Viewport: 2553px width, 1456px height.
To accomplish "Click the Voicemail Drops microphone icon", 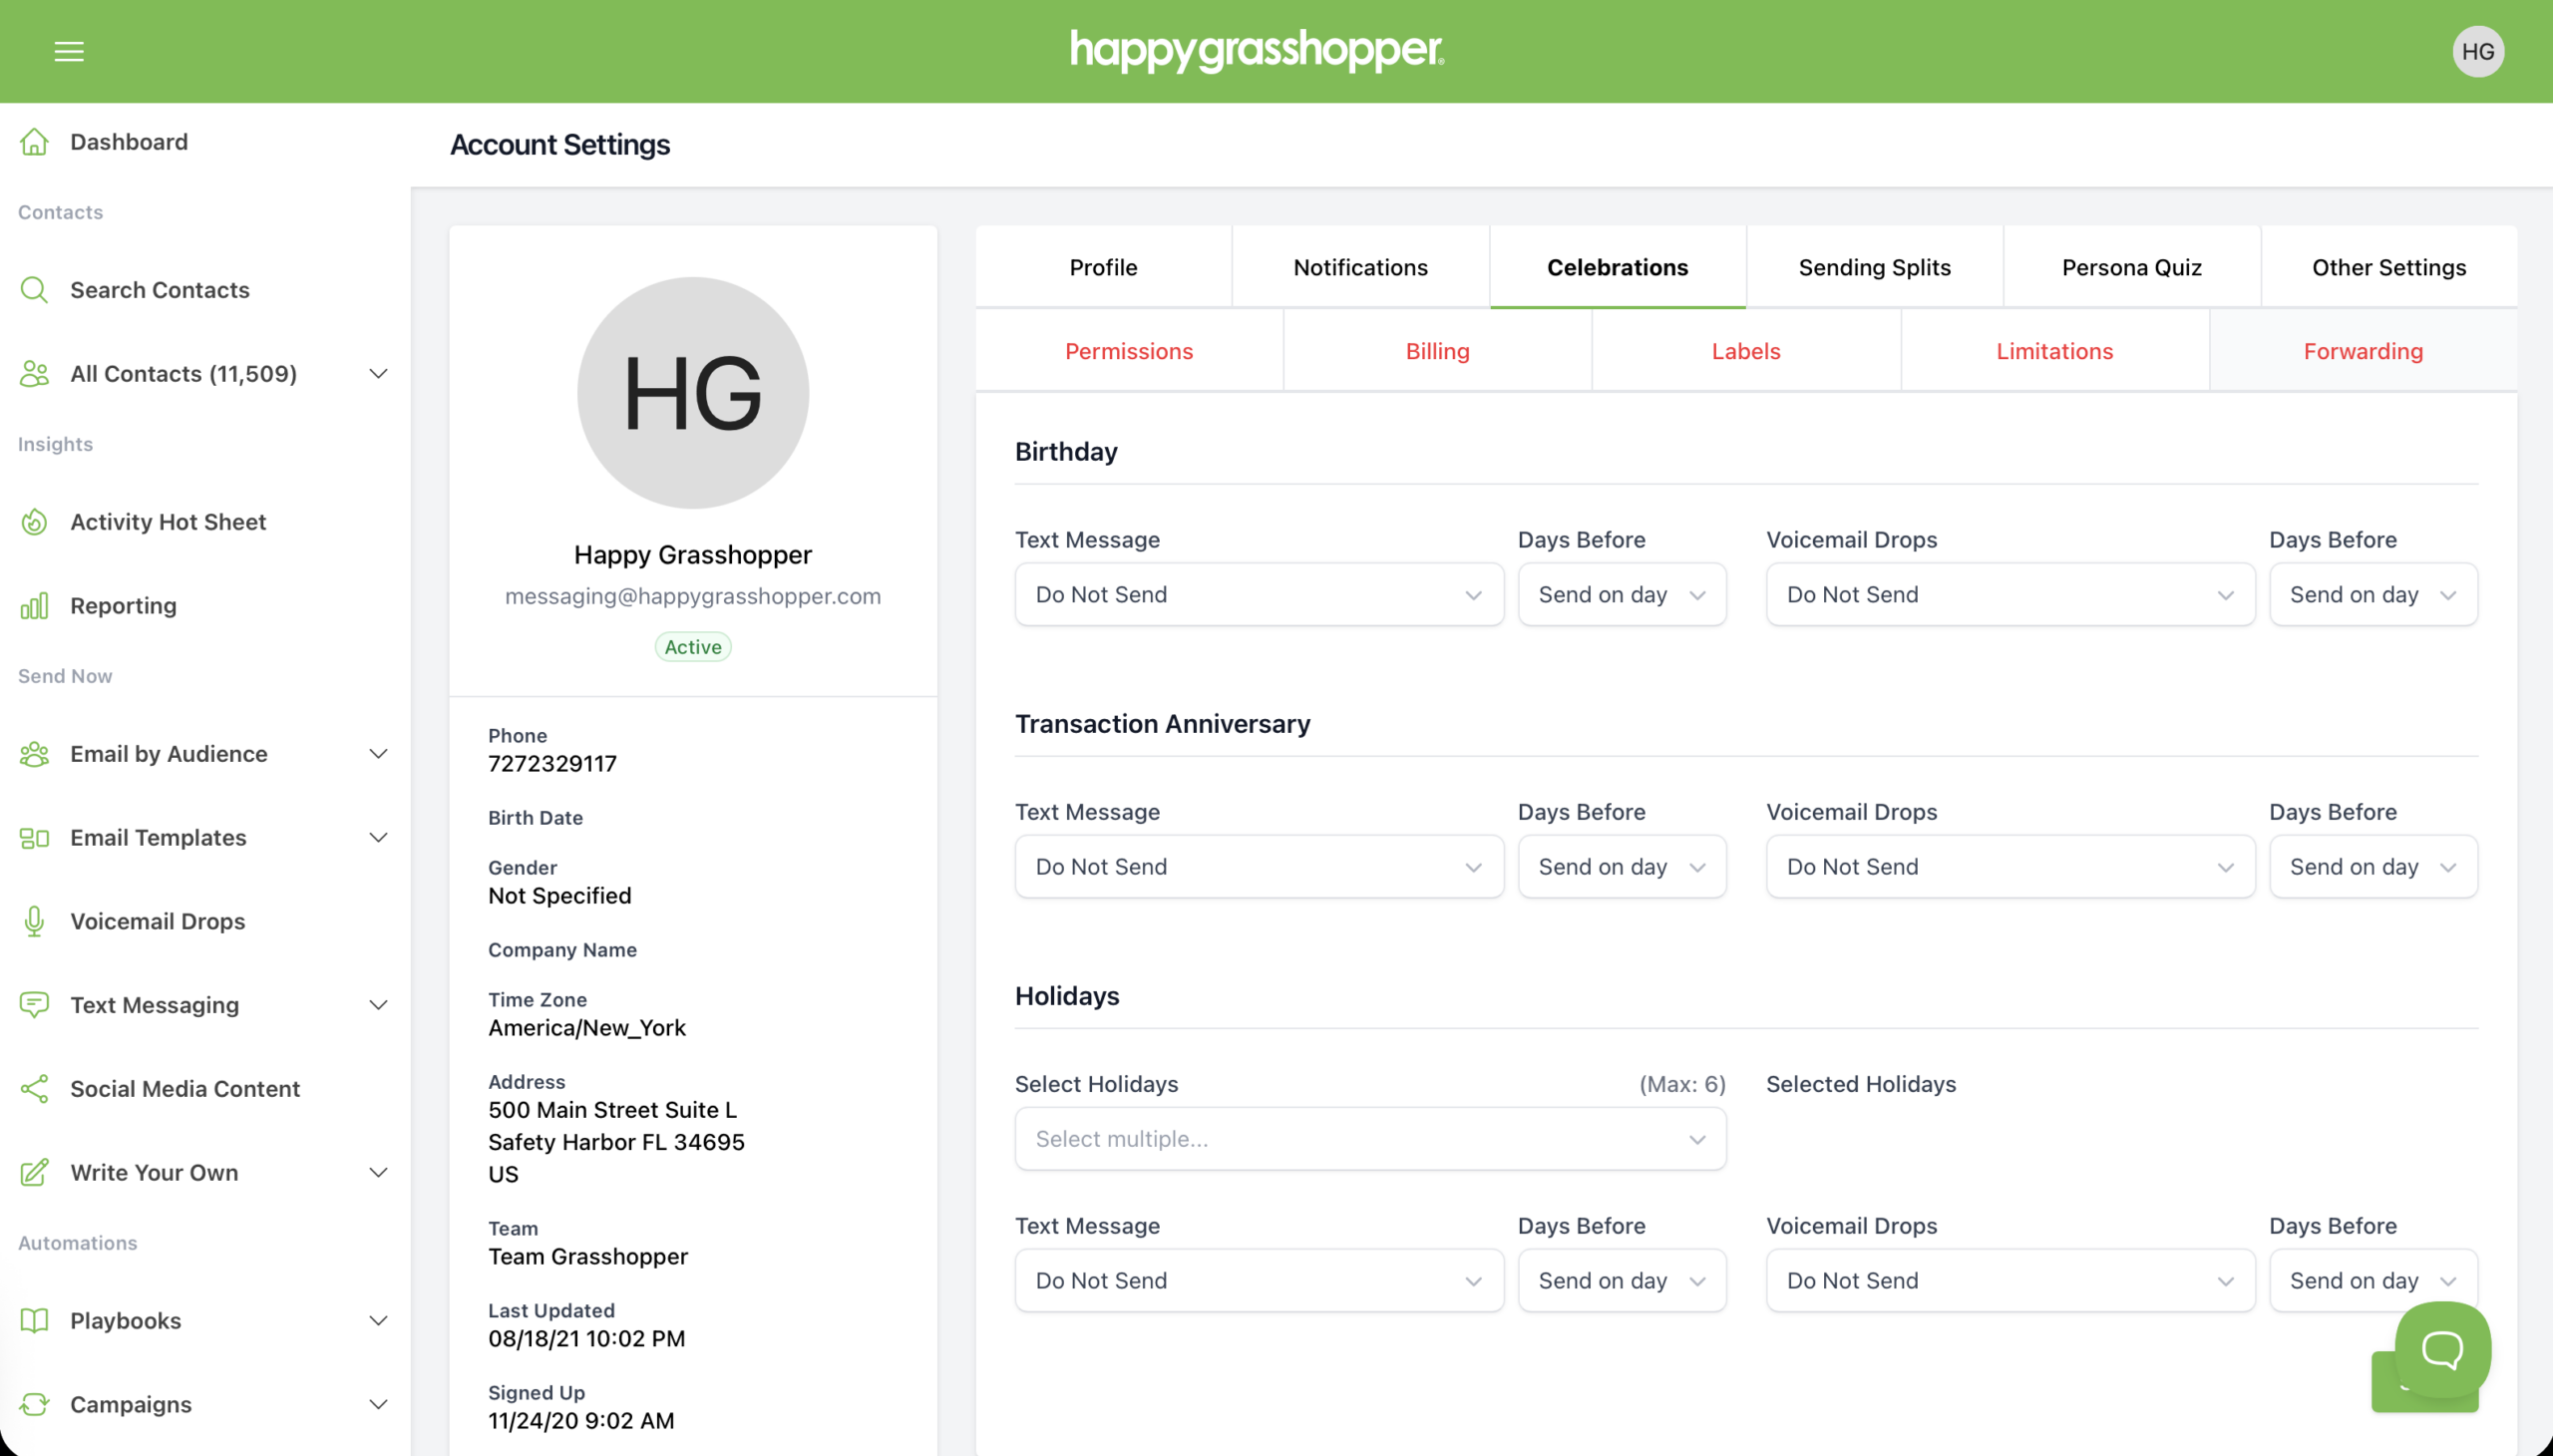I will pos(34,921).
